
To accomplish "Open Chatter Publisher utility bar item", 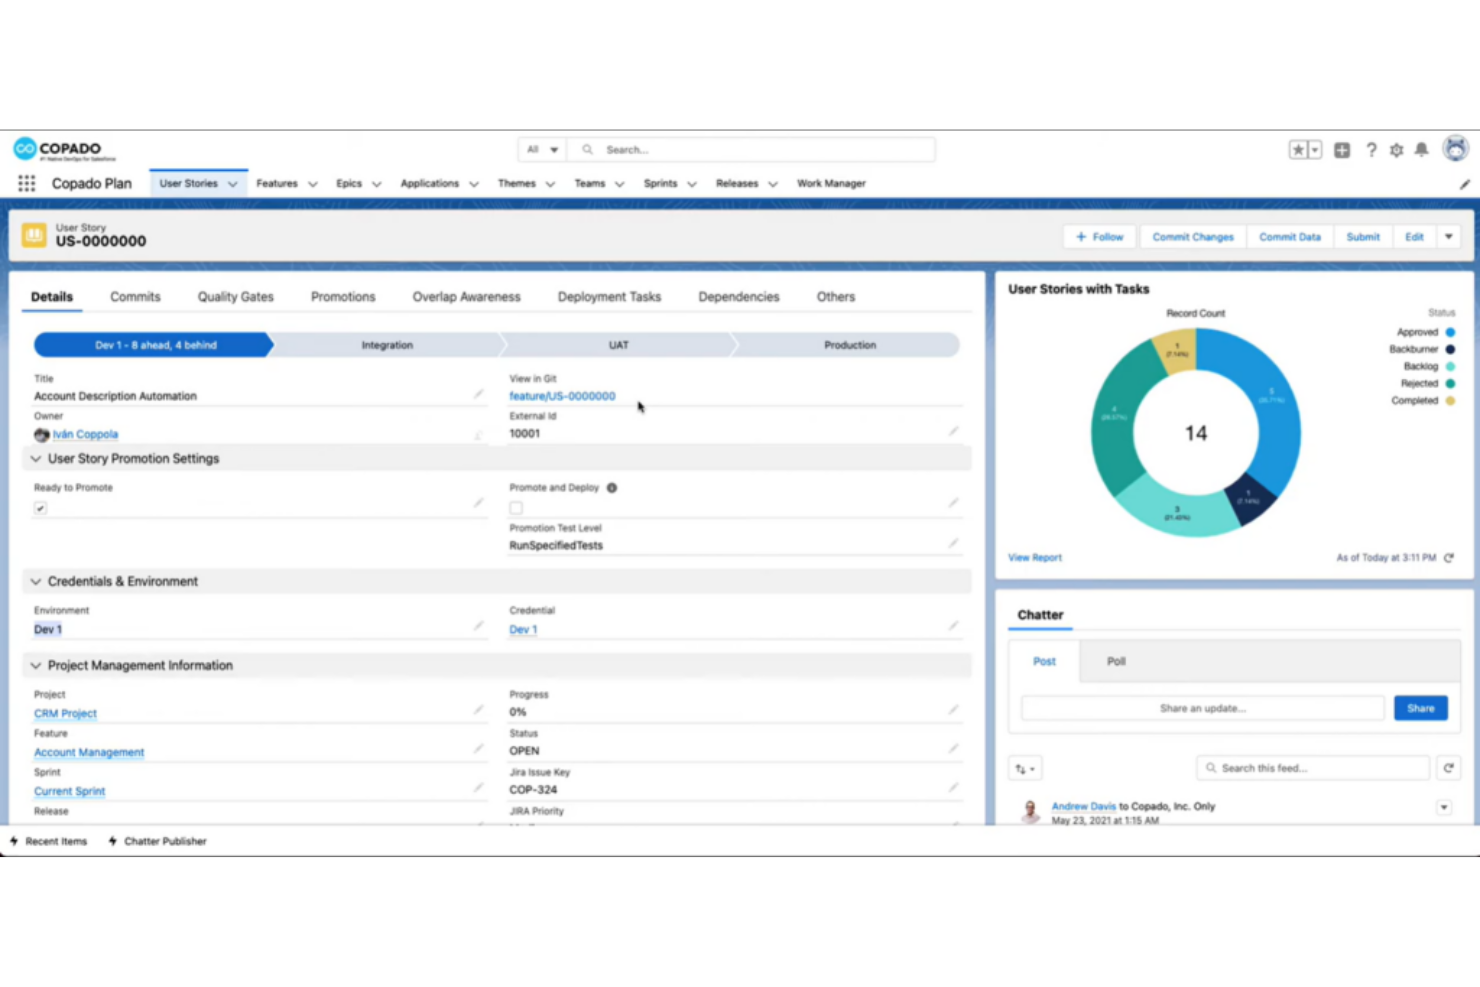I will 157,842.
